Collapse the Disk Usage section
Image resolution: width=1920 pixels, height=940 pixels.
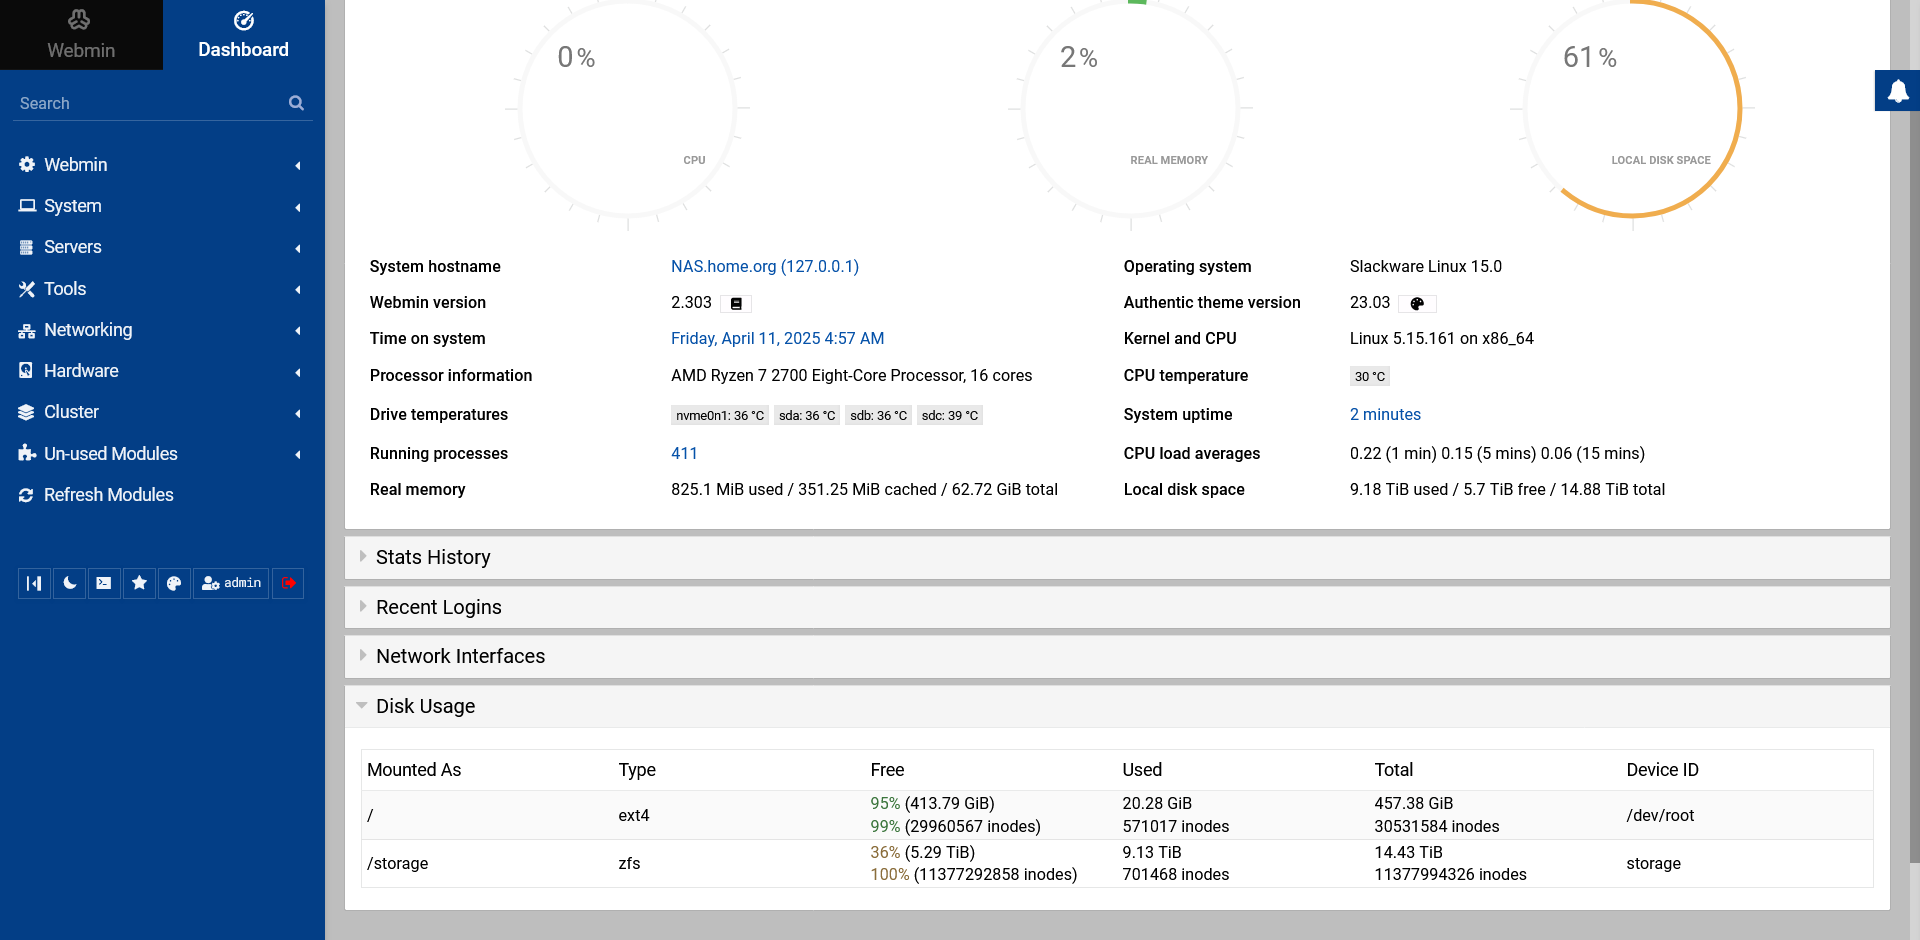(425, 706)
